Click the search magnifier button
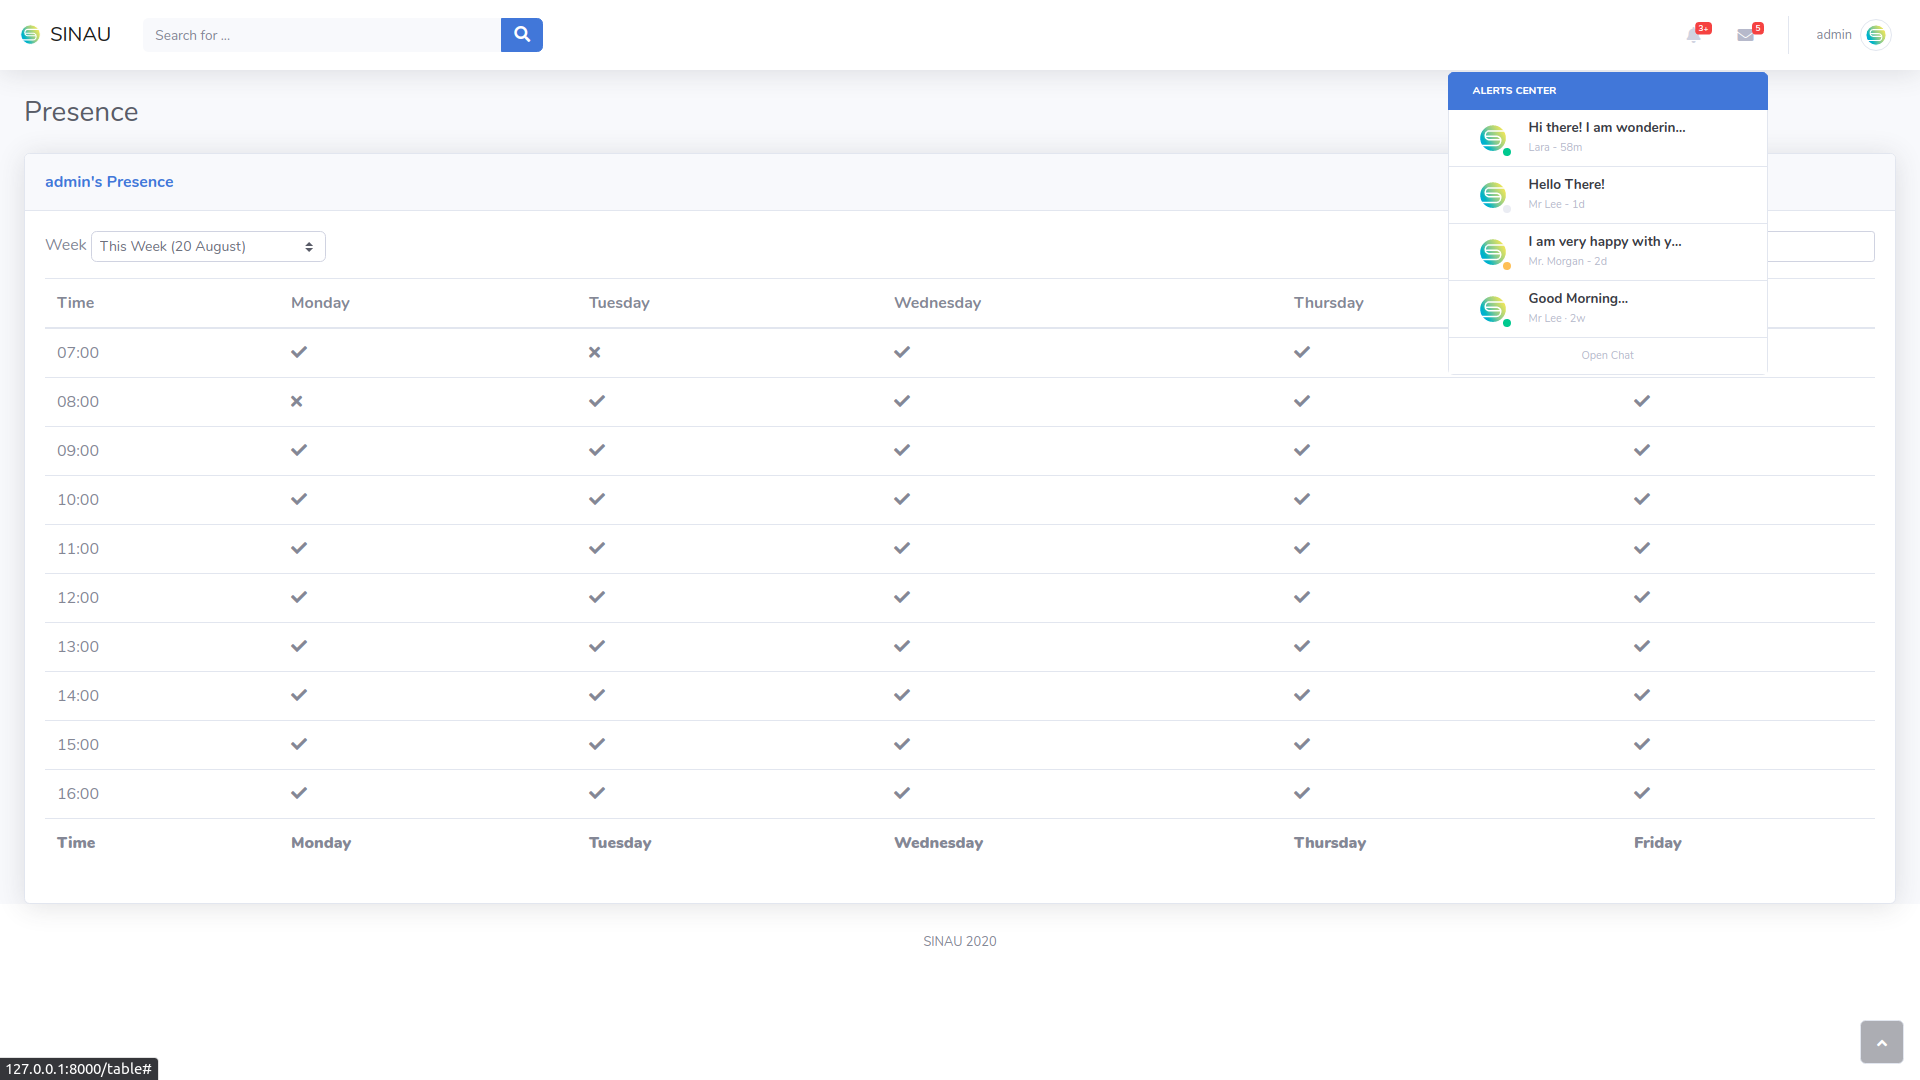1920x1080 pixels. [521, 35]
